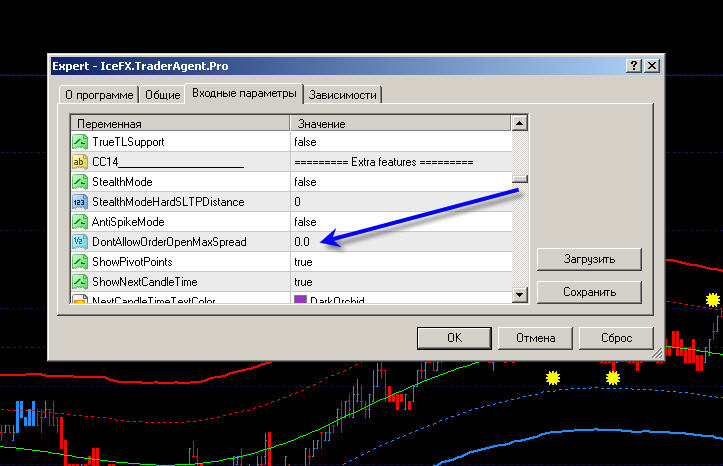This screenshot has height=466, width=723.
Task: Click the 'Переменная' column header
Action: pos(180,124)
